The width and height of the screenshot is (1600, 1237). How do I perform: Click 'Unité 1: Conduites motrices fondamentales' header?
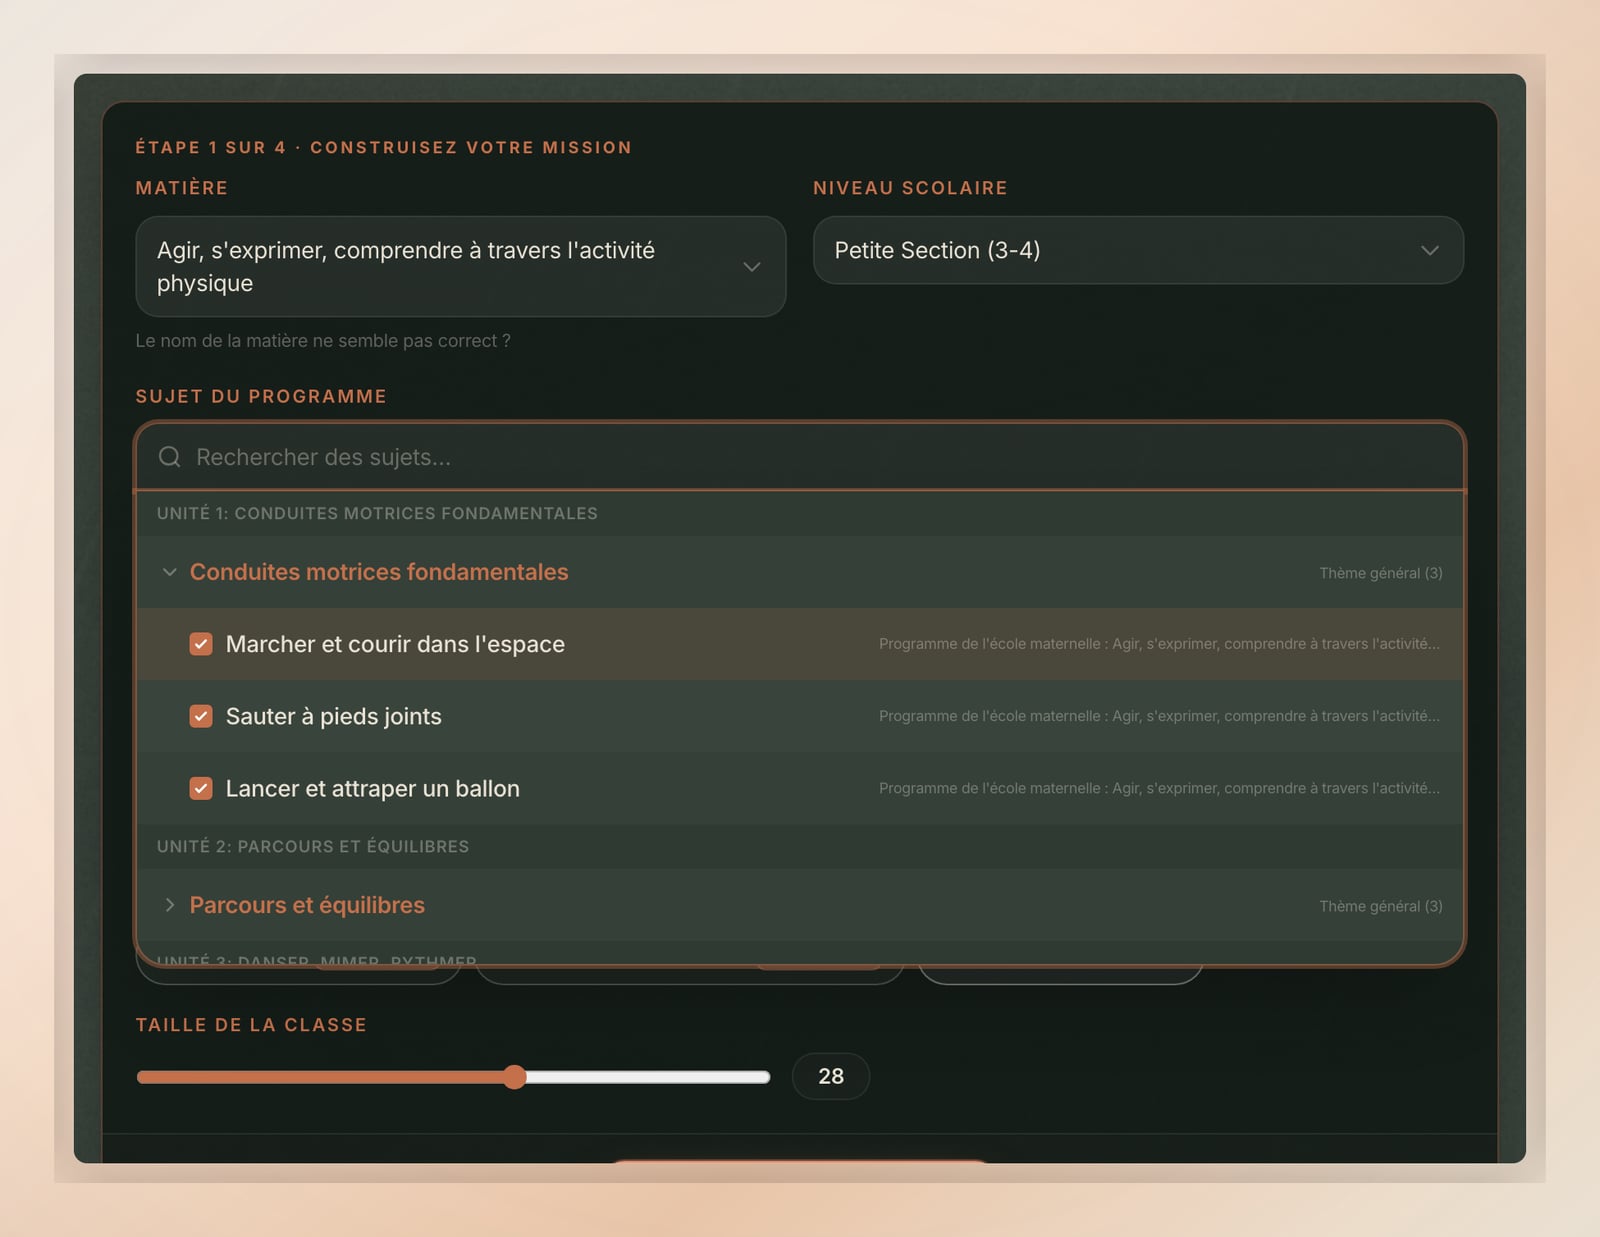377,513
